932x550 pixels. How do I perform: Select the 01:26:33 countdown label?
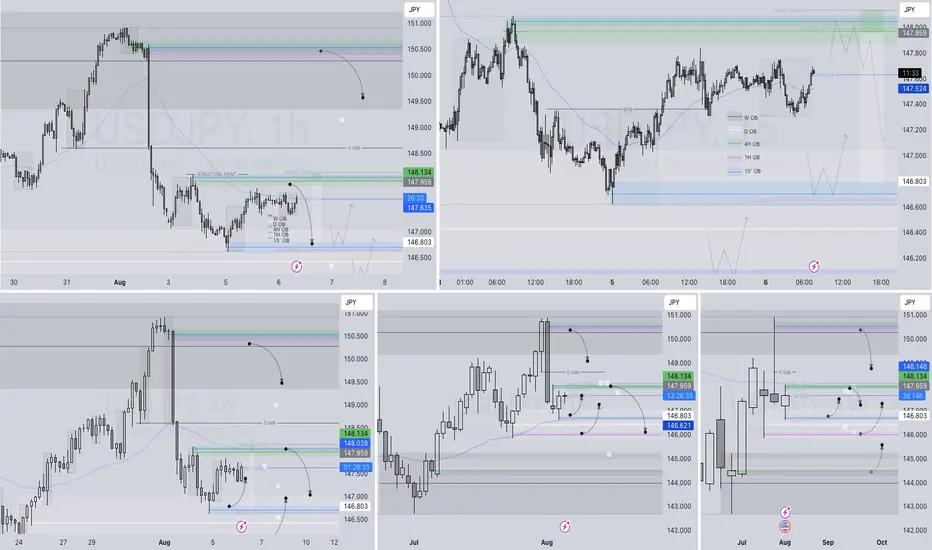pos(355,467)
